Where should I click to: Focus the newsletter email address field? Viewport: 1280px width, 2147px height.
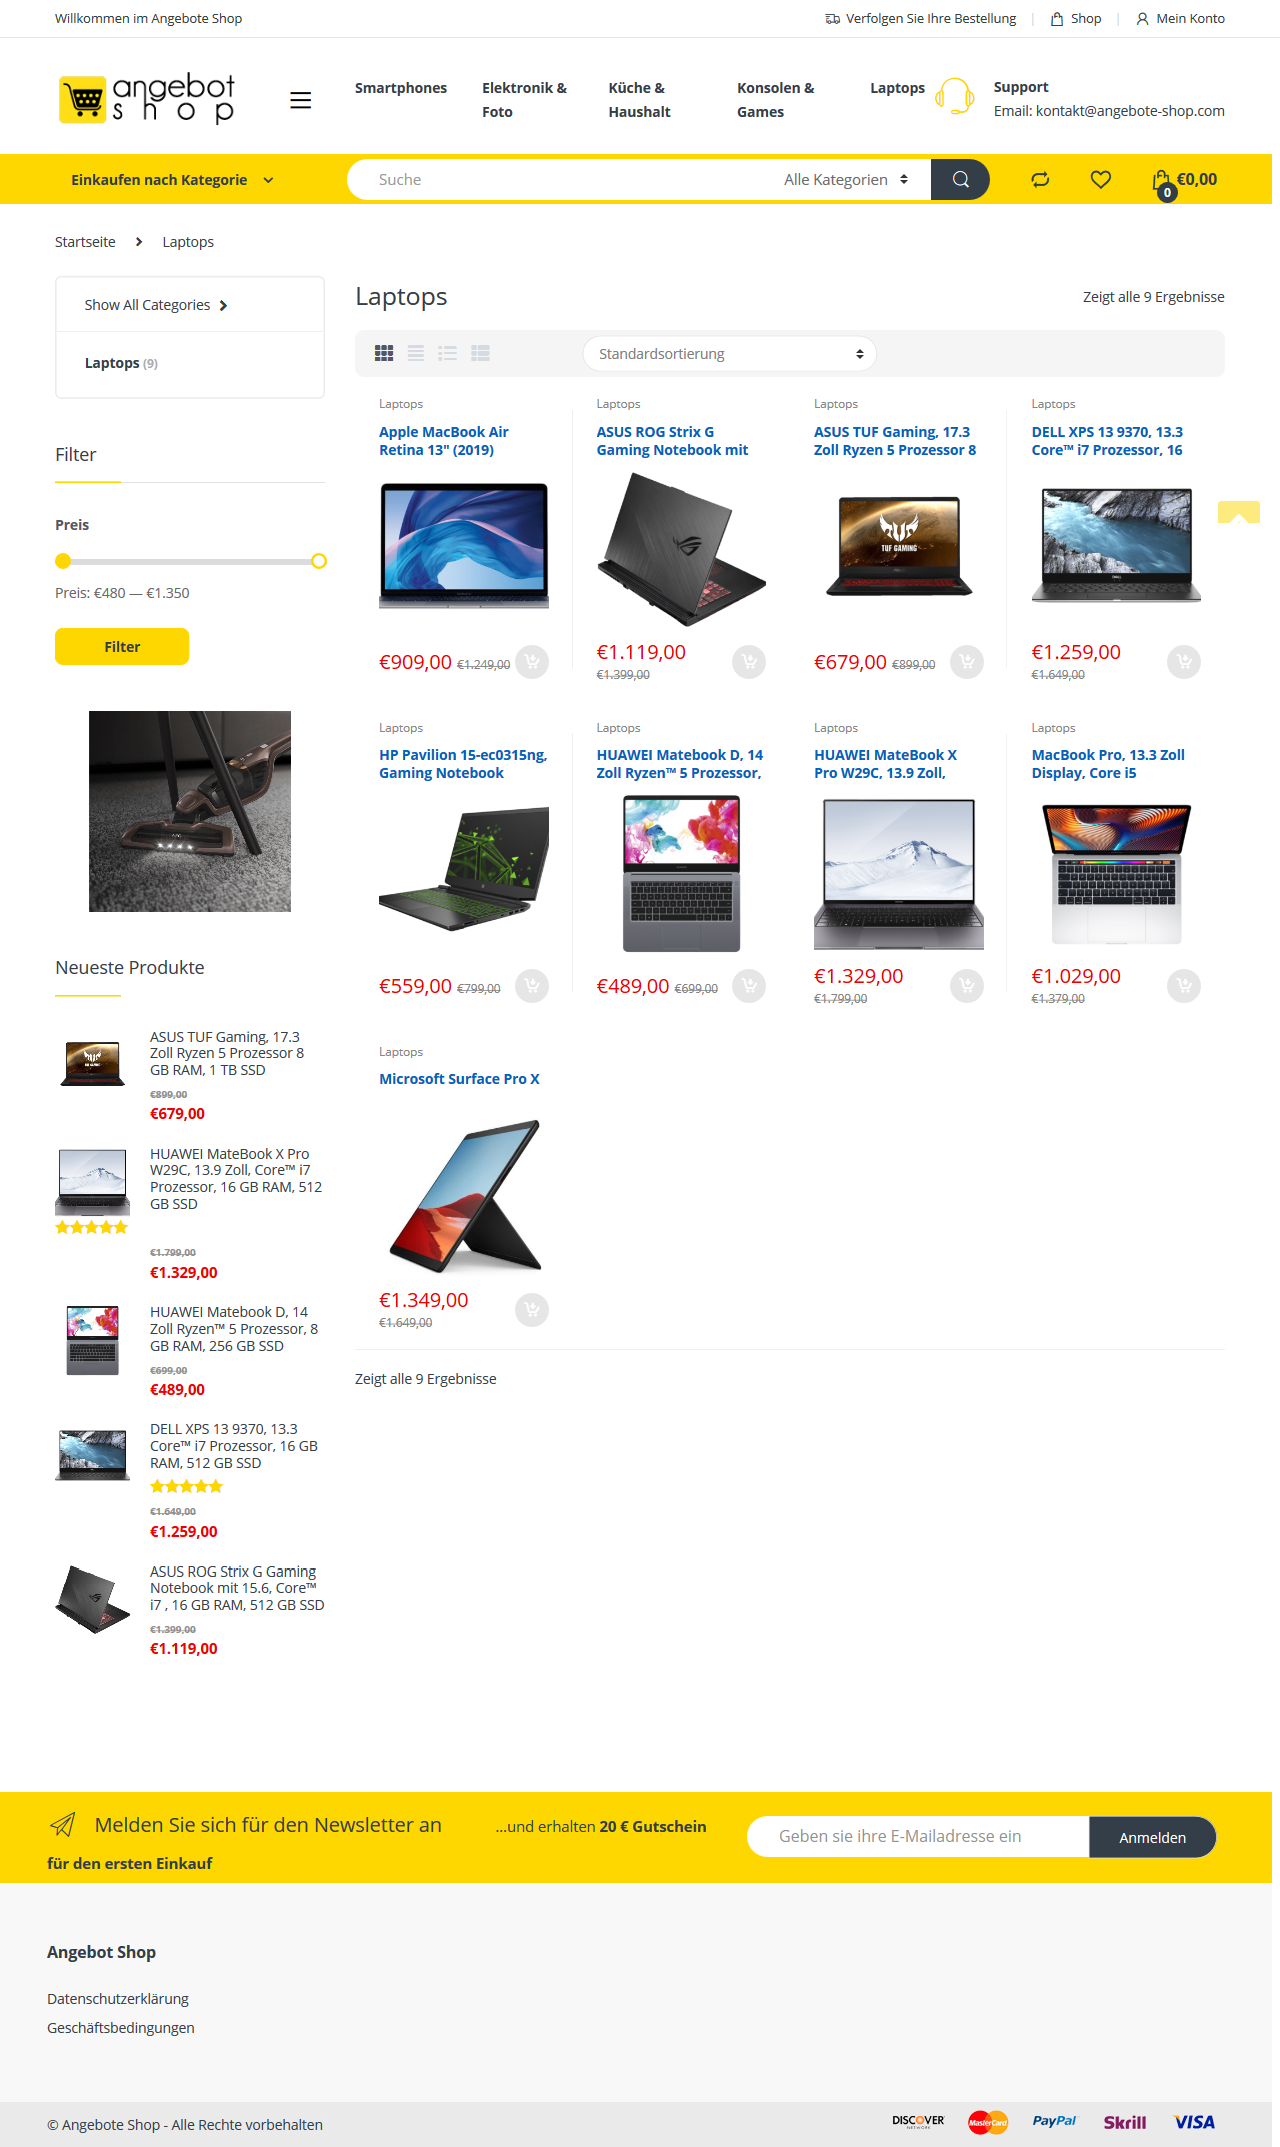(x=918, y=1837)
